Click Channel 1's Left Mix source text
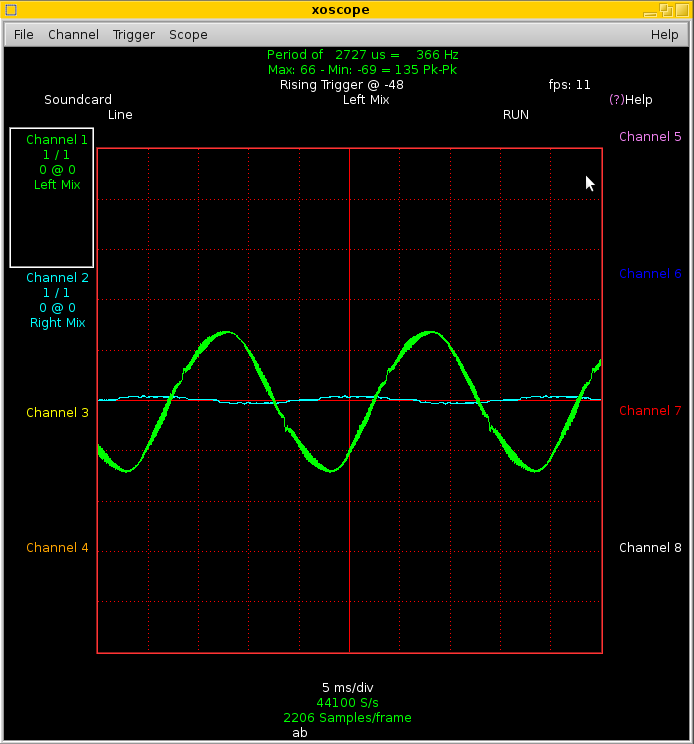 [x=57, y=185]
